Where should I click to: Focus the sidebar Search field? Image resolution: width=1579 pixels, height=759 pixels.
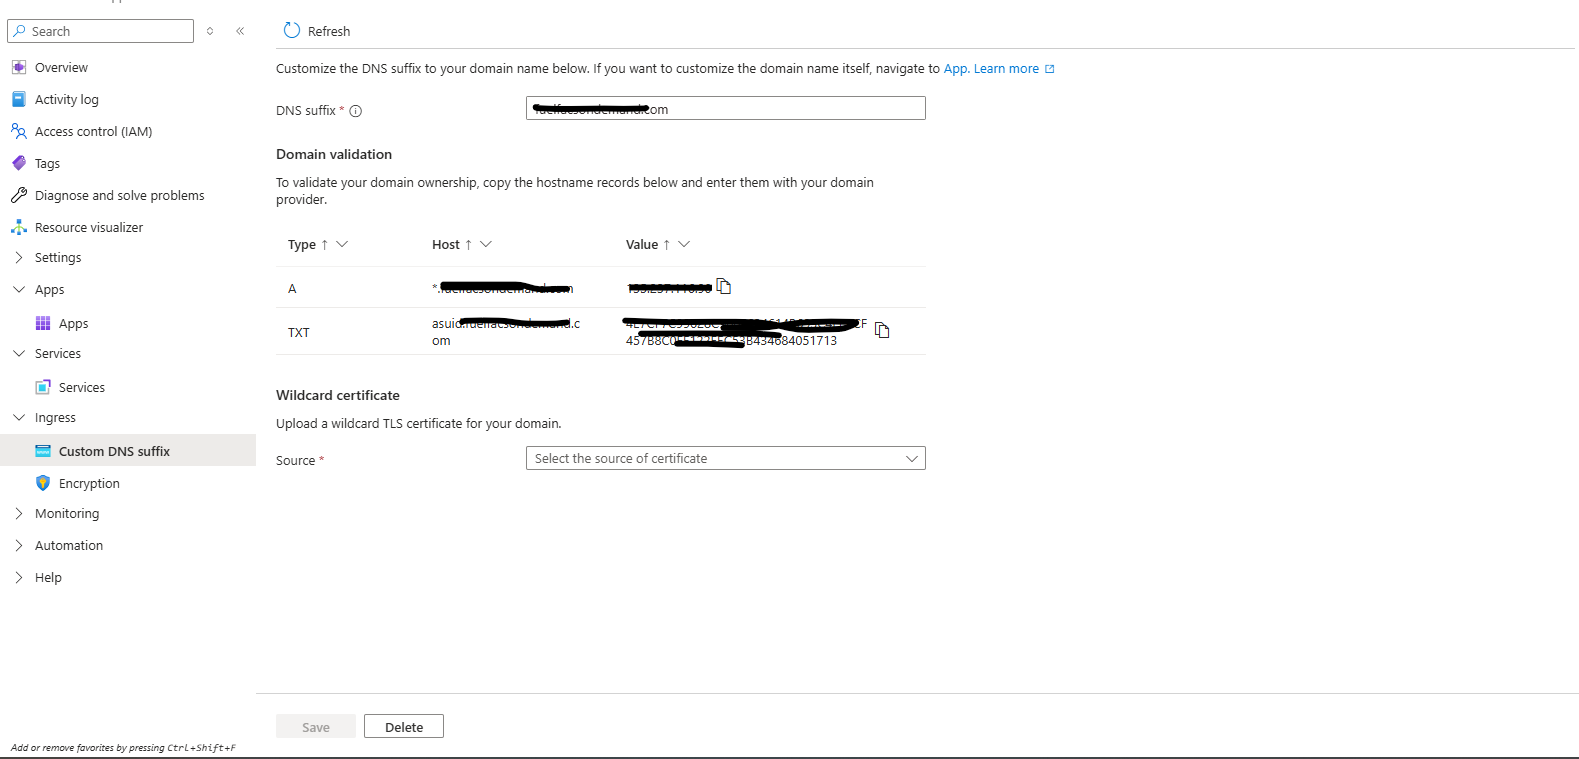click(x=100, y=31)
